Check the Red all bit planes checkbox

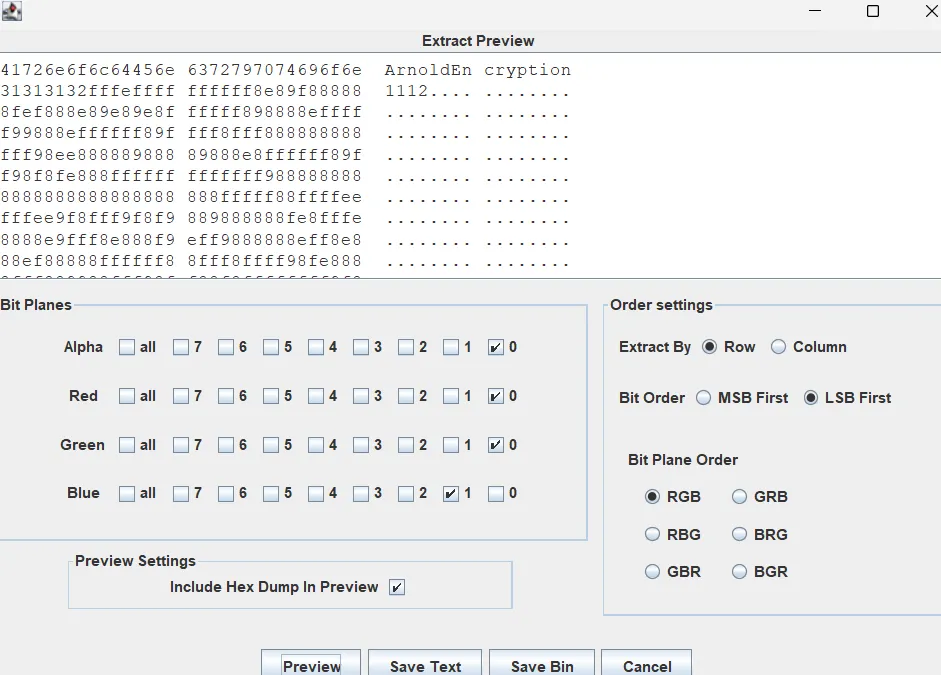(x=127, y=396)
